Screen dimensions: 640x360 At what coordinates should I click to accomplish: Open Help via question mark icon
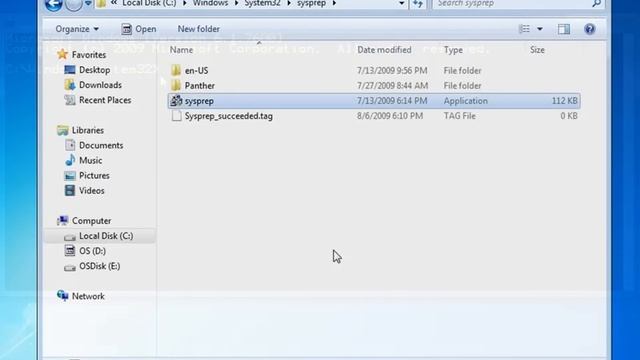[589, 29]
